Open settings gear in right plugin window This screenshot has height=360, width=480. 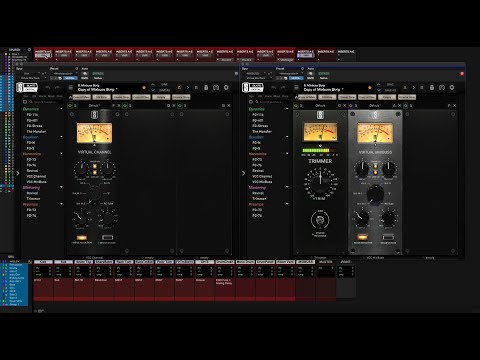click(x=452, y=87)
